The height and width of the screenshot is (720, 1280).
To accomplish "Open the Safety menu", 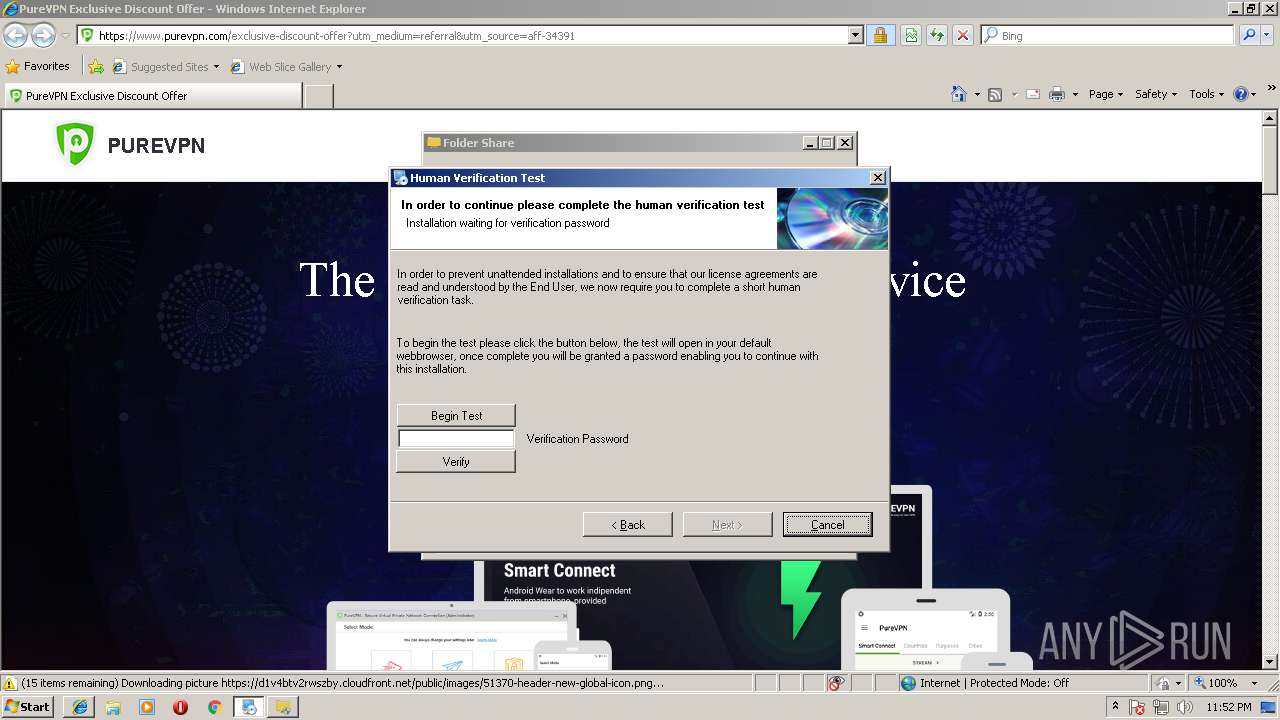I will point(1155,94).
